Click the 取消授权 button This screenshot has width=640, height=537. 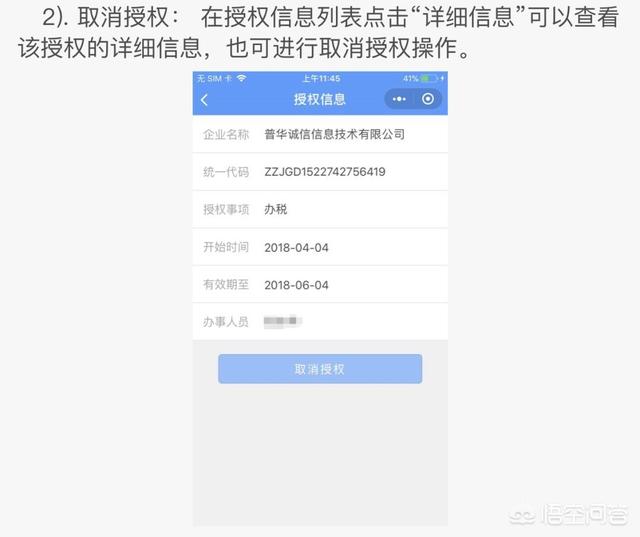[320, 369]
